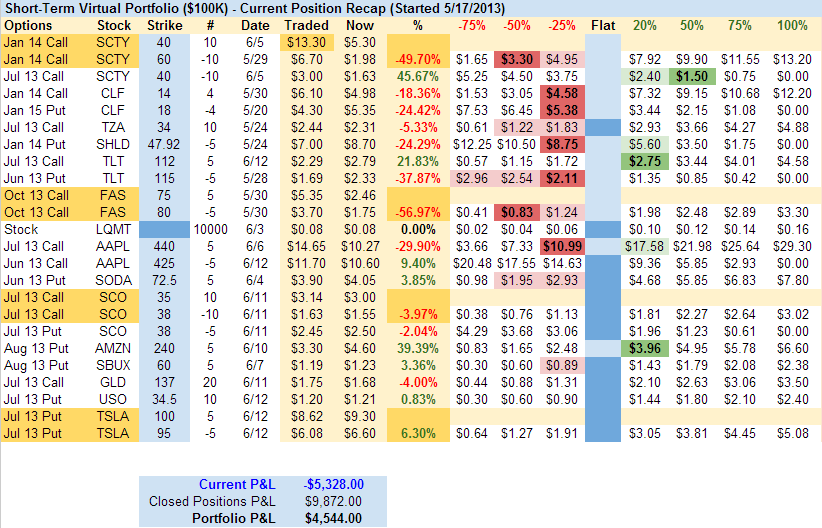Screen dimensions: 822x528
Task: Select the Strike column header
Action: click(x=163, y=24)
